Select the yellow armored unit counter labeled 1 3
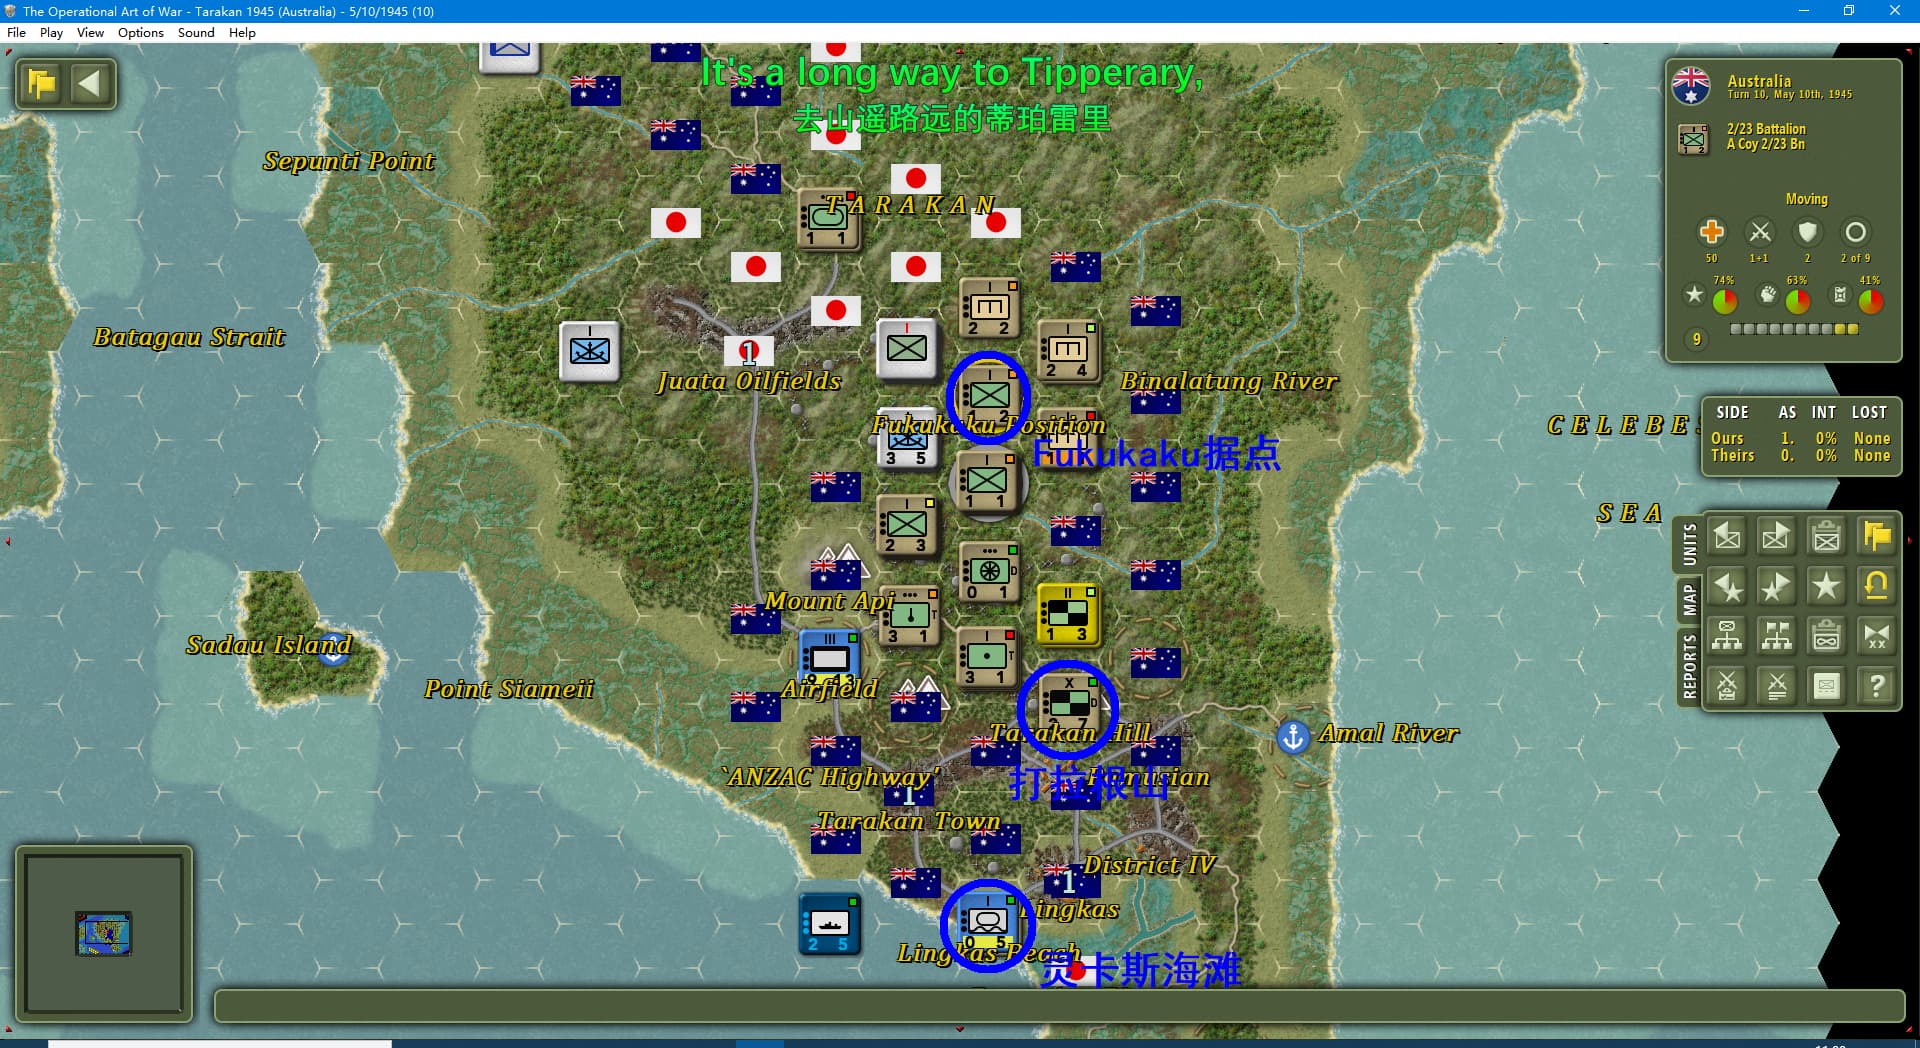Screen dimensions: 1920x1048 1068,613
